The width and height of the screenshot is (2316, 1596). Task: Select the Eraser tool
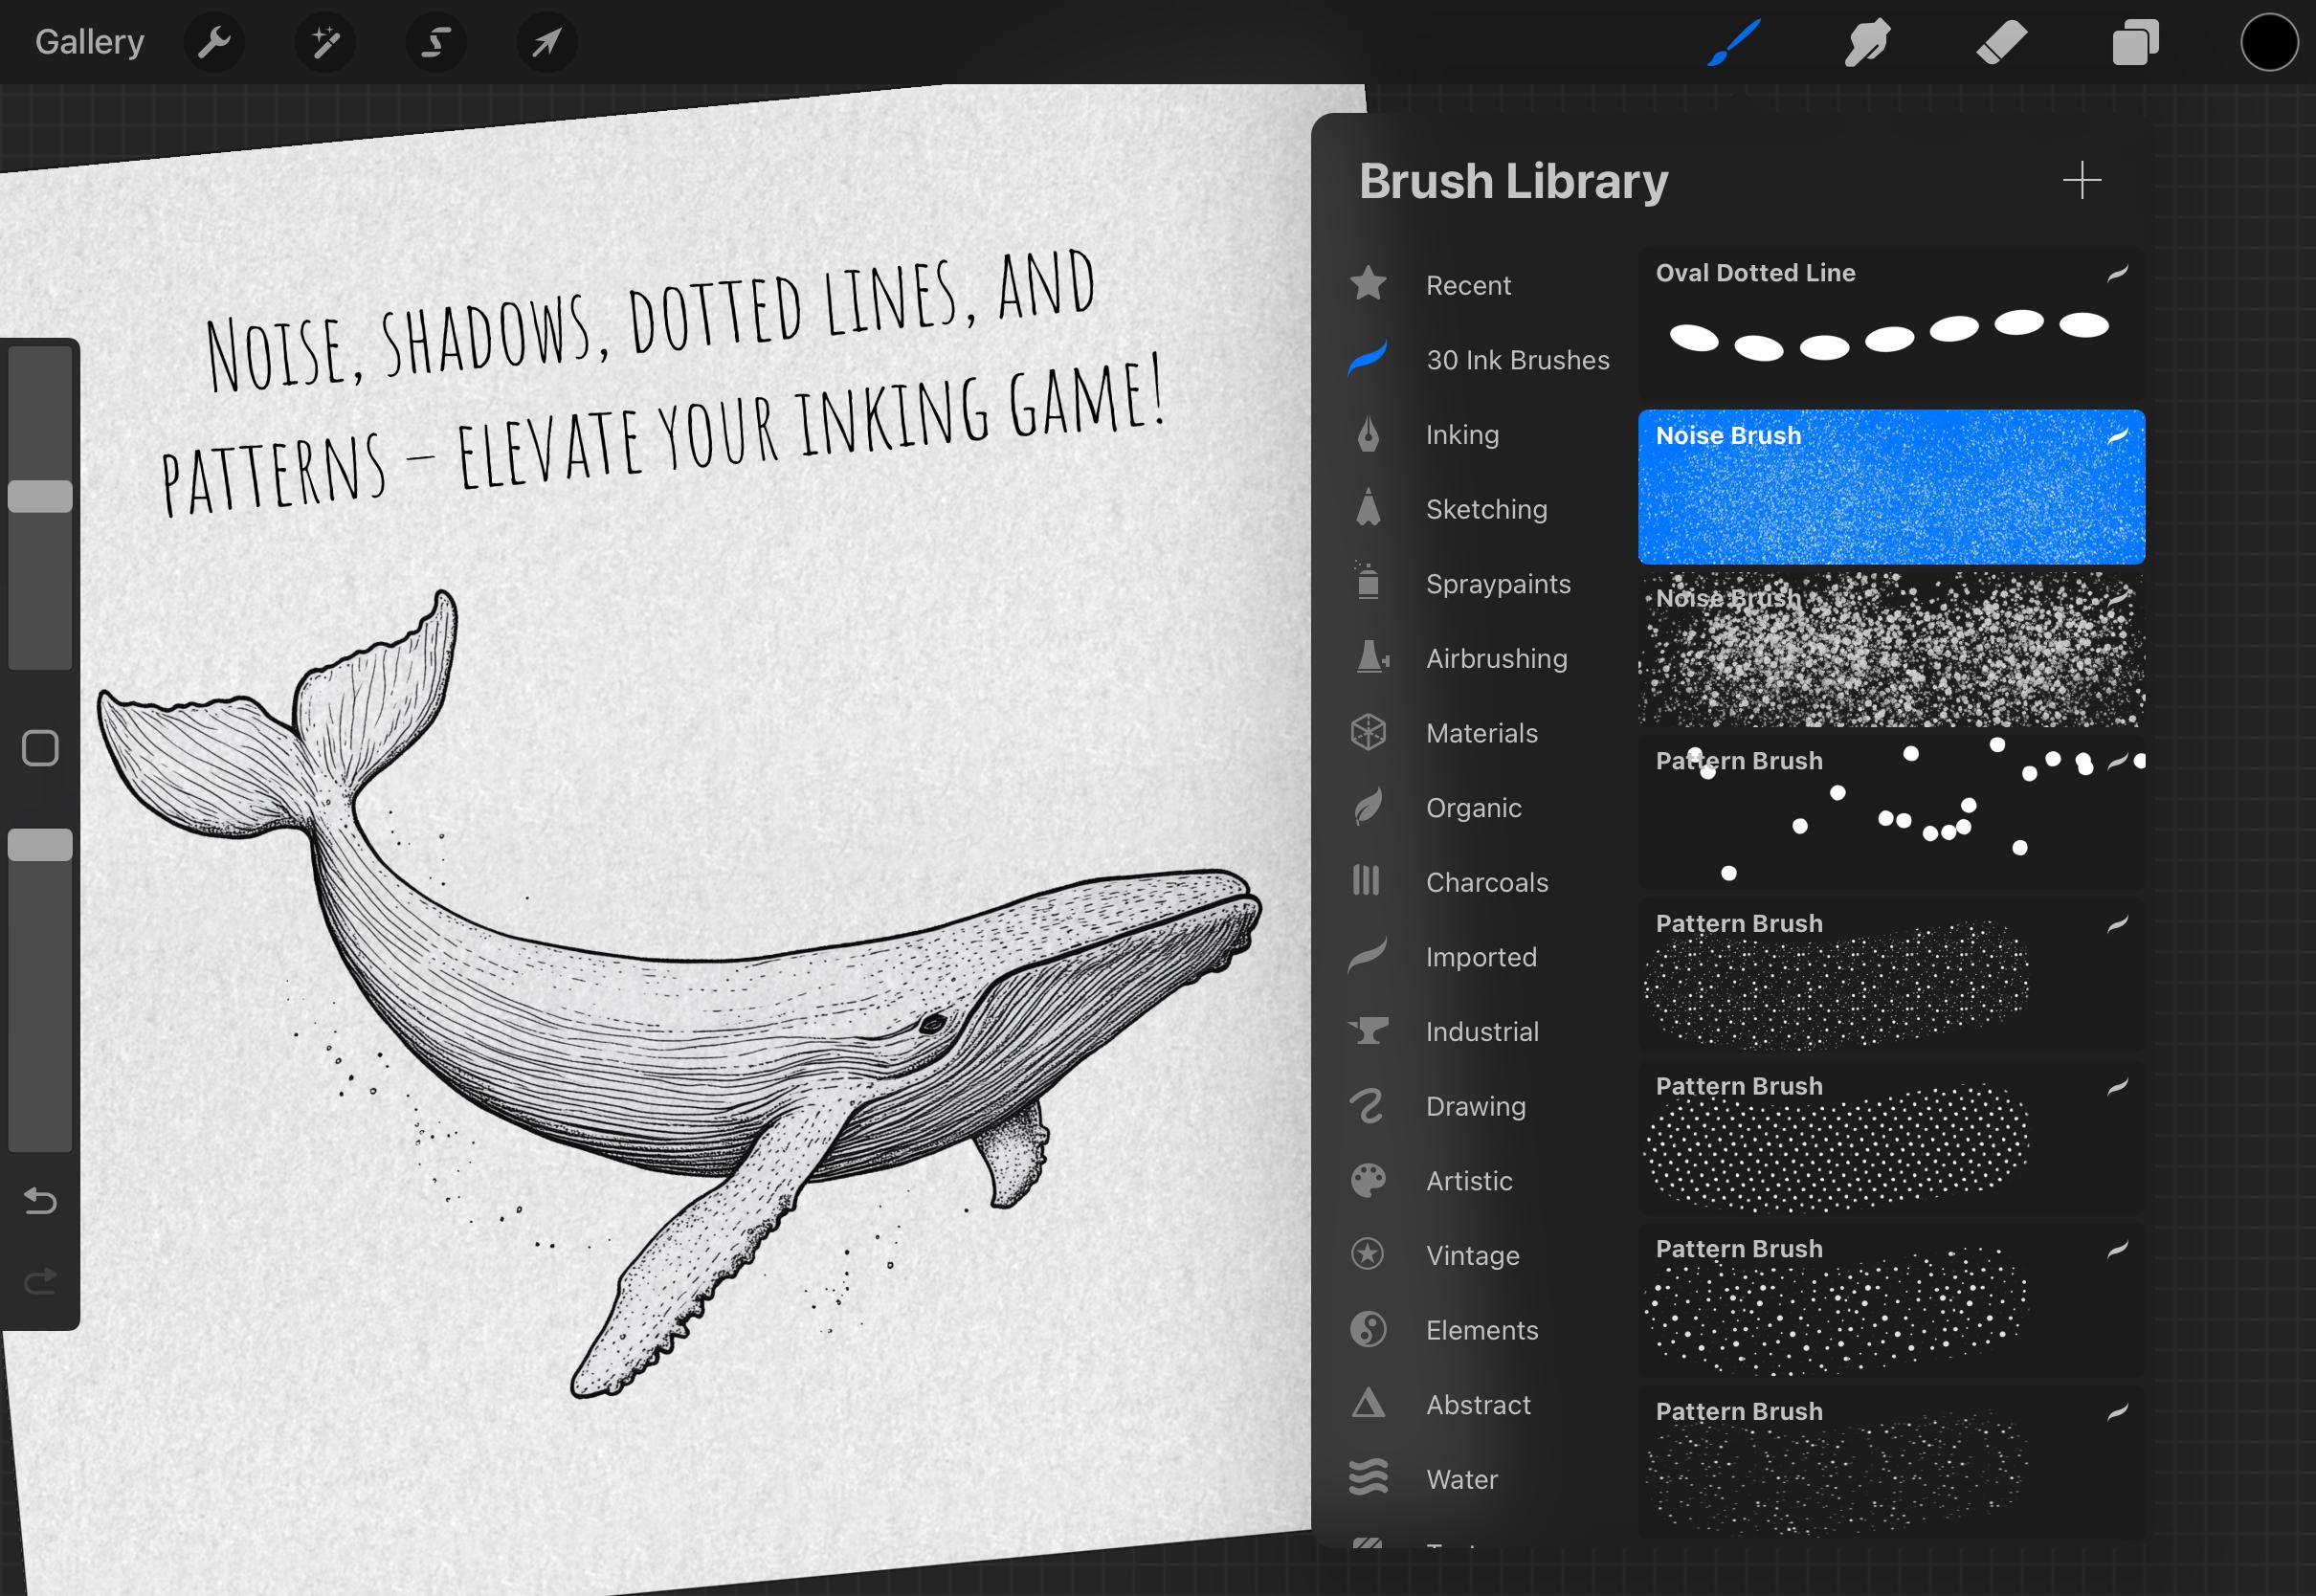(2001, 42)
